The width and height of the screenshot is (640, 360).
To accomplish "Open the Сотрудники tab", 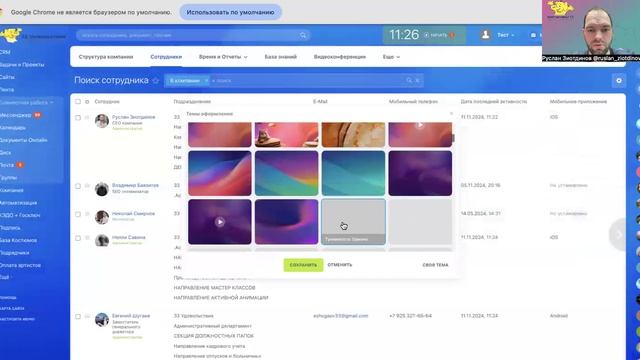I will point(166,57).
